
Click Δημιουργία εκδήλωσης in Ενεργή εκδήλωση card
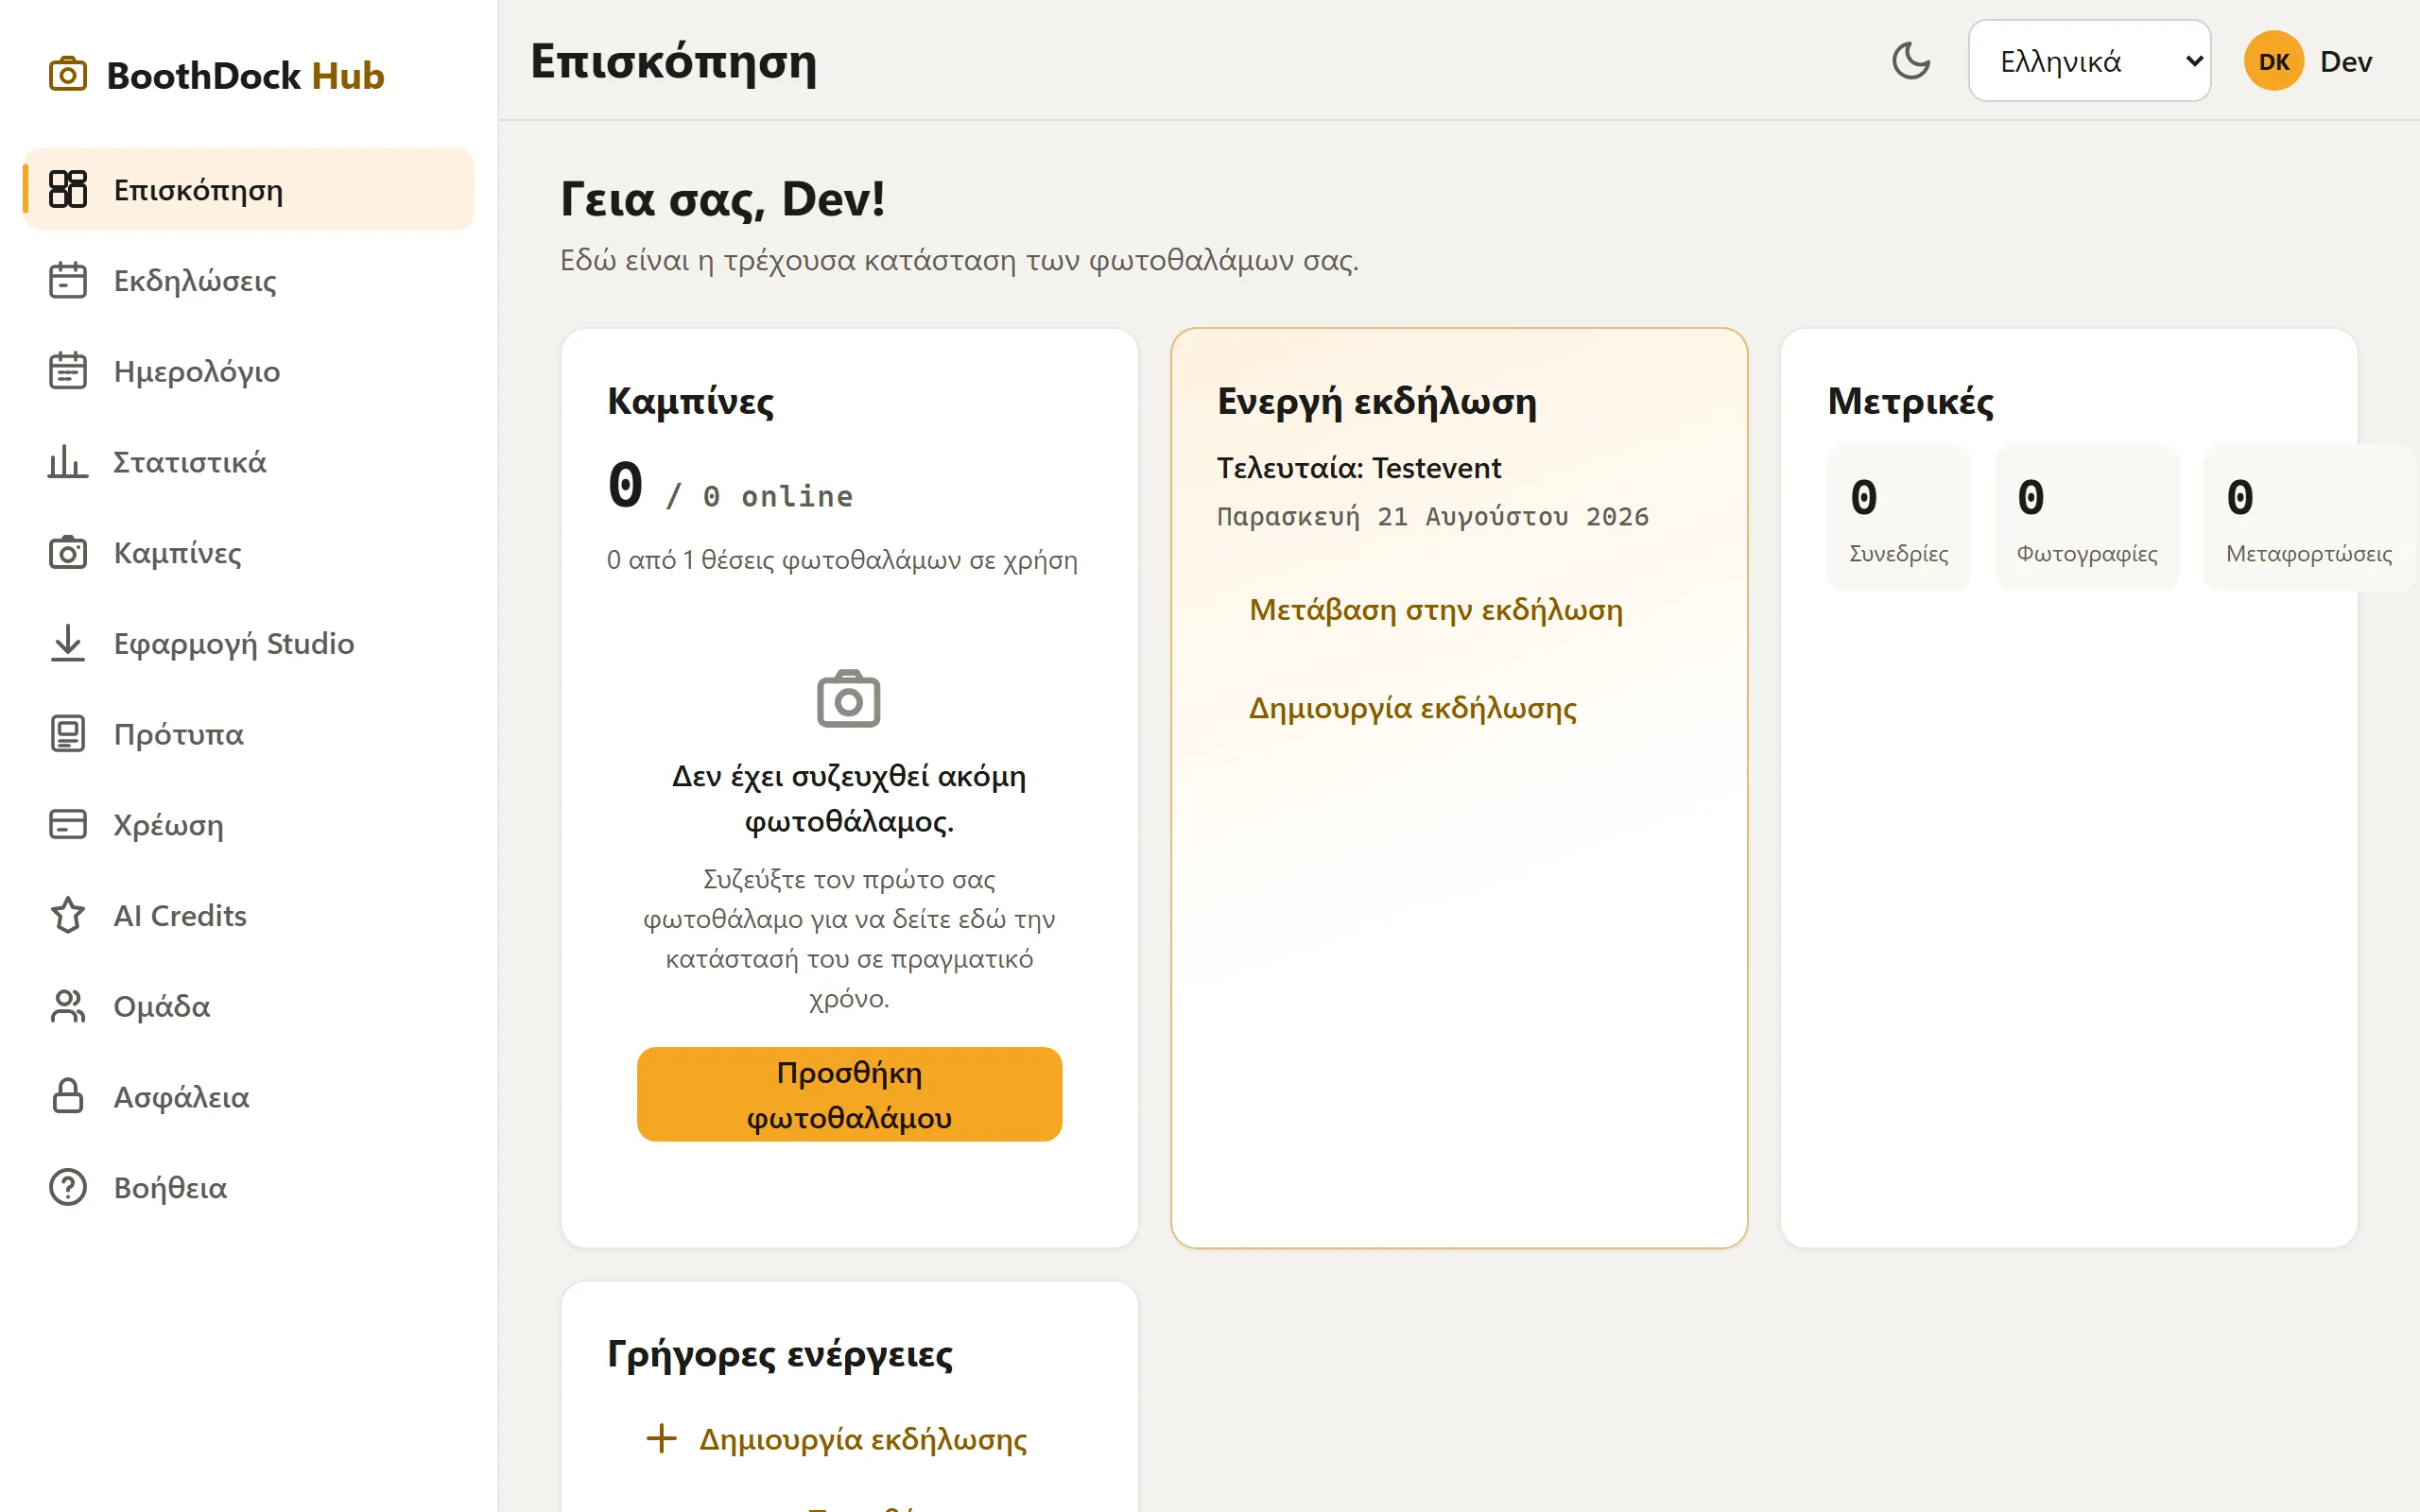1412,707
